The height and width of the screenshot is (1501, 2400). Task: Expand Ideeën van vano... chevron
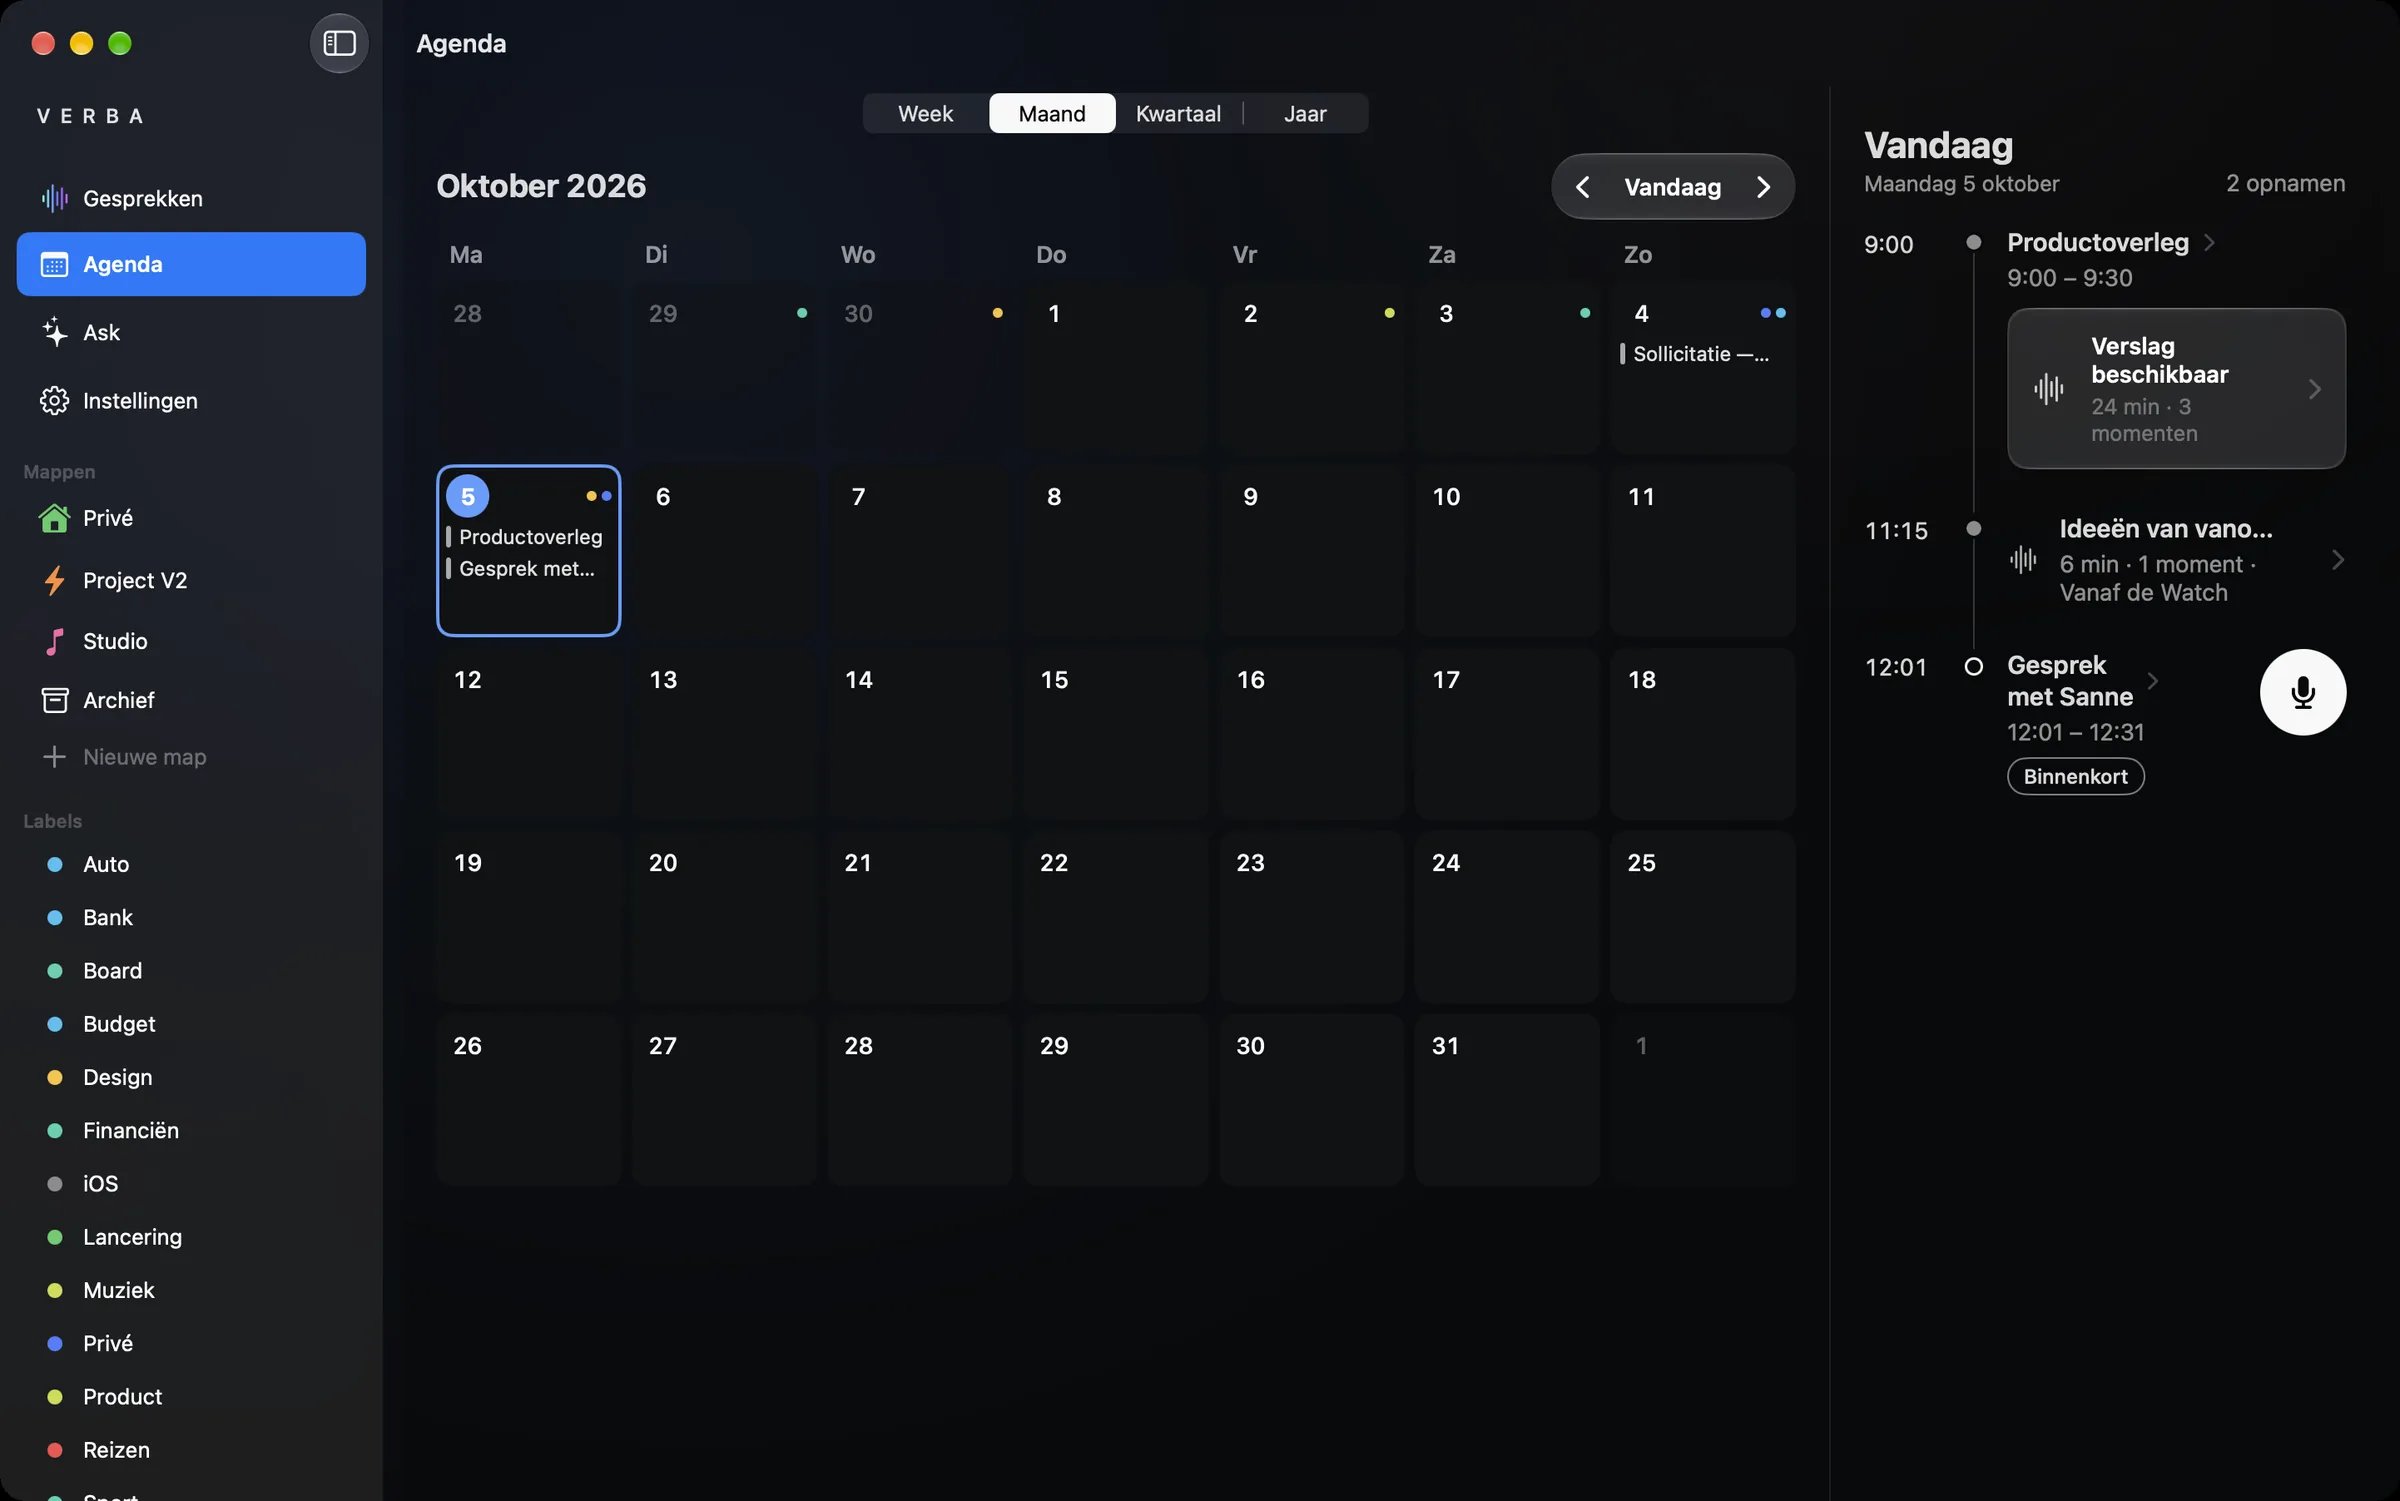[x=2338, y=559]
